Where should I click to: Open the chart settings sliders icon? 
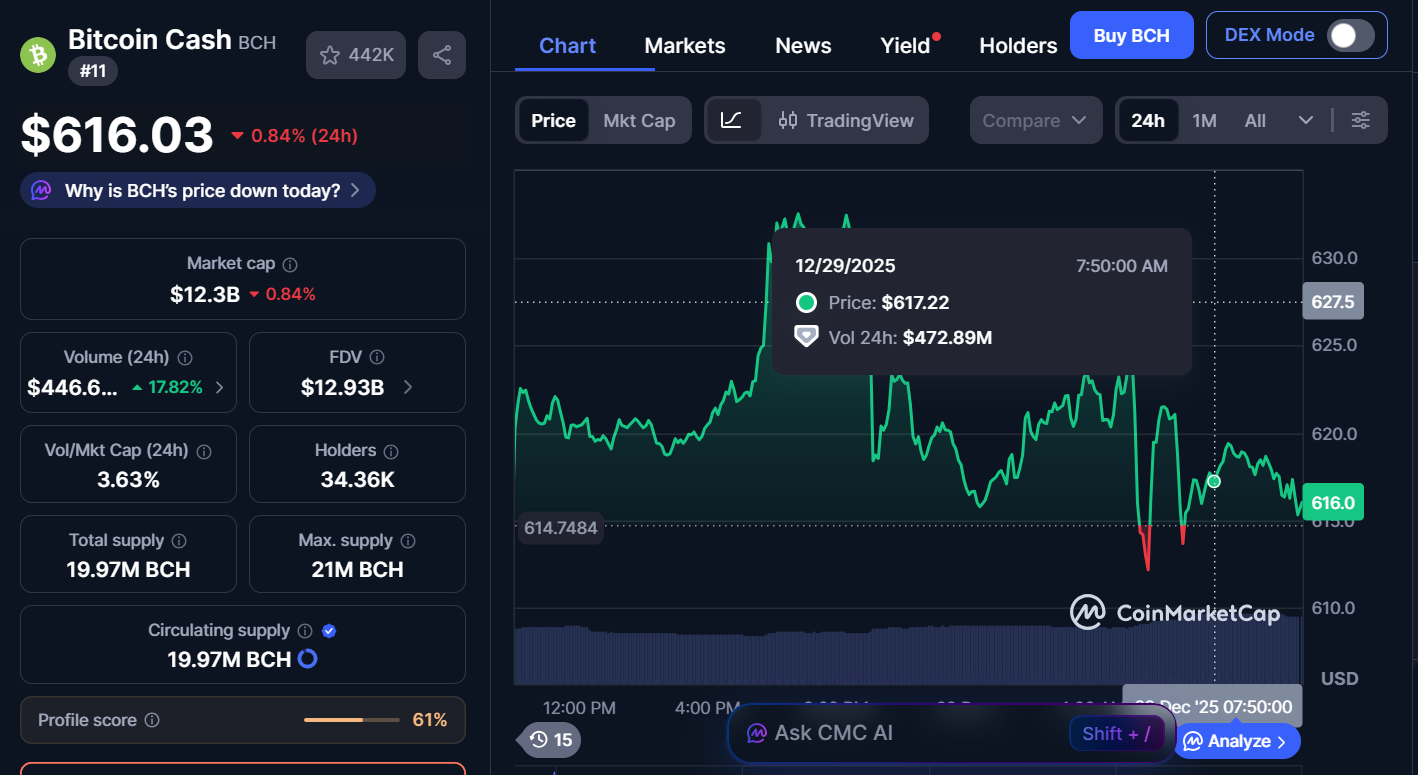point(1360,119)
